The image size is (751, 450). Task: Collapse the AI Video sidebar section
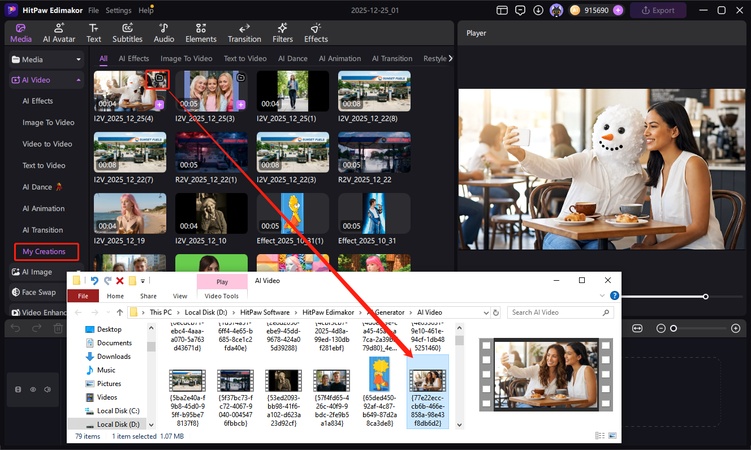(x=75, y=80)
